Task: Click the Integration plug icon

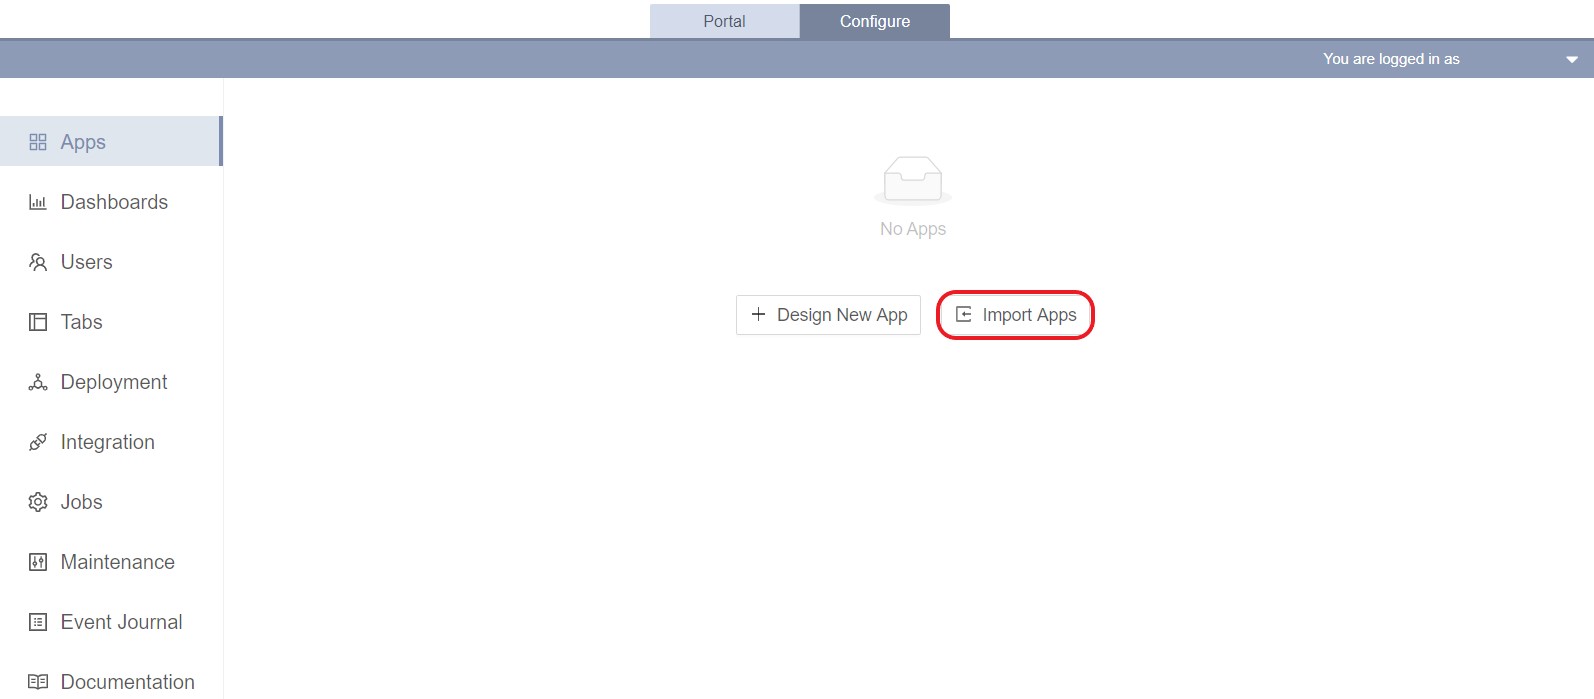Action: coord(38,442)
